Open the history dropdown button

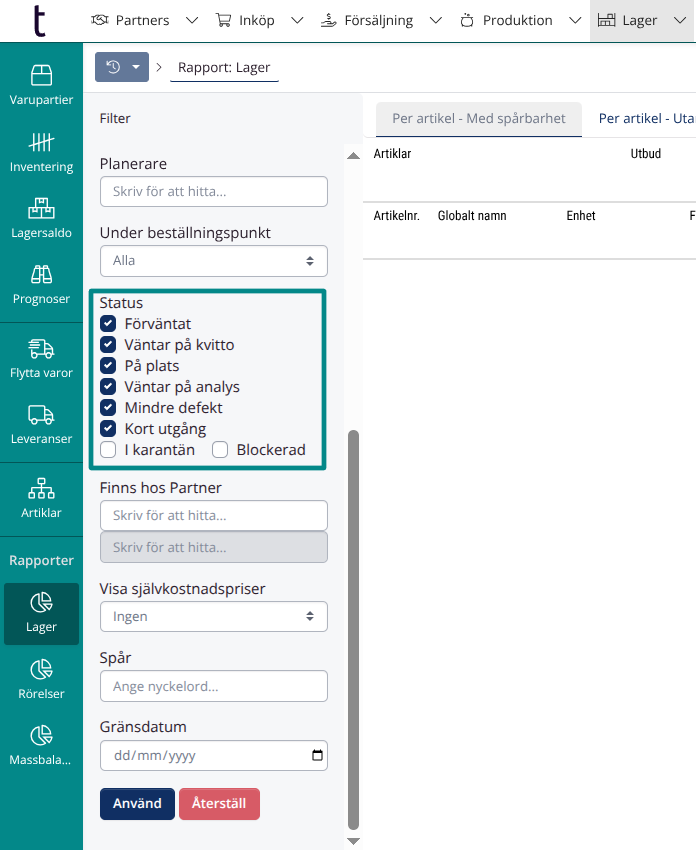(x=122, y=68)
